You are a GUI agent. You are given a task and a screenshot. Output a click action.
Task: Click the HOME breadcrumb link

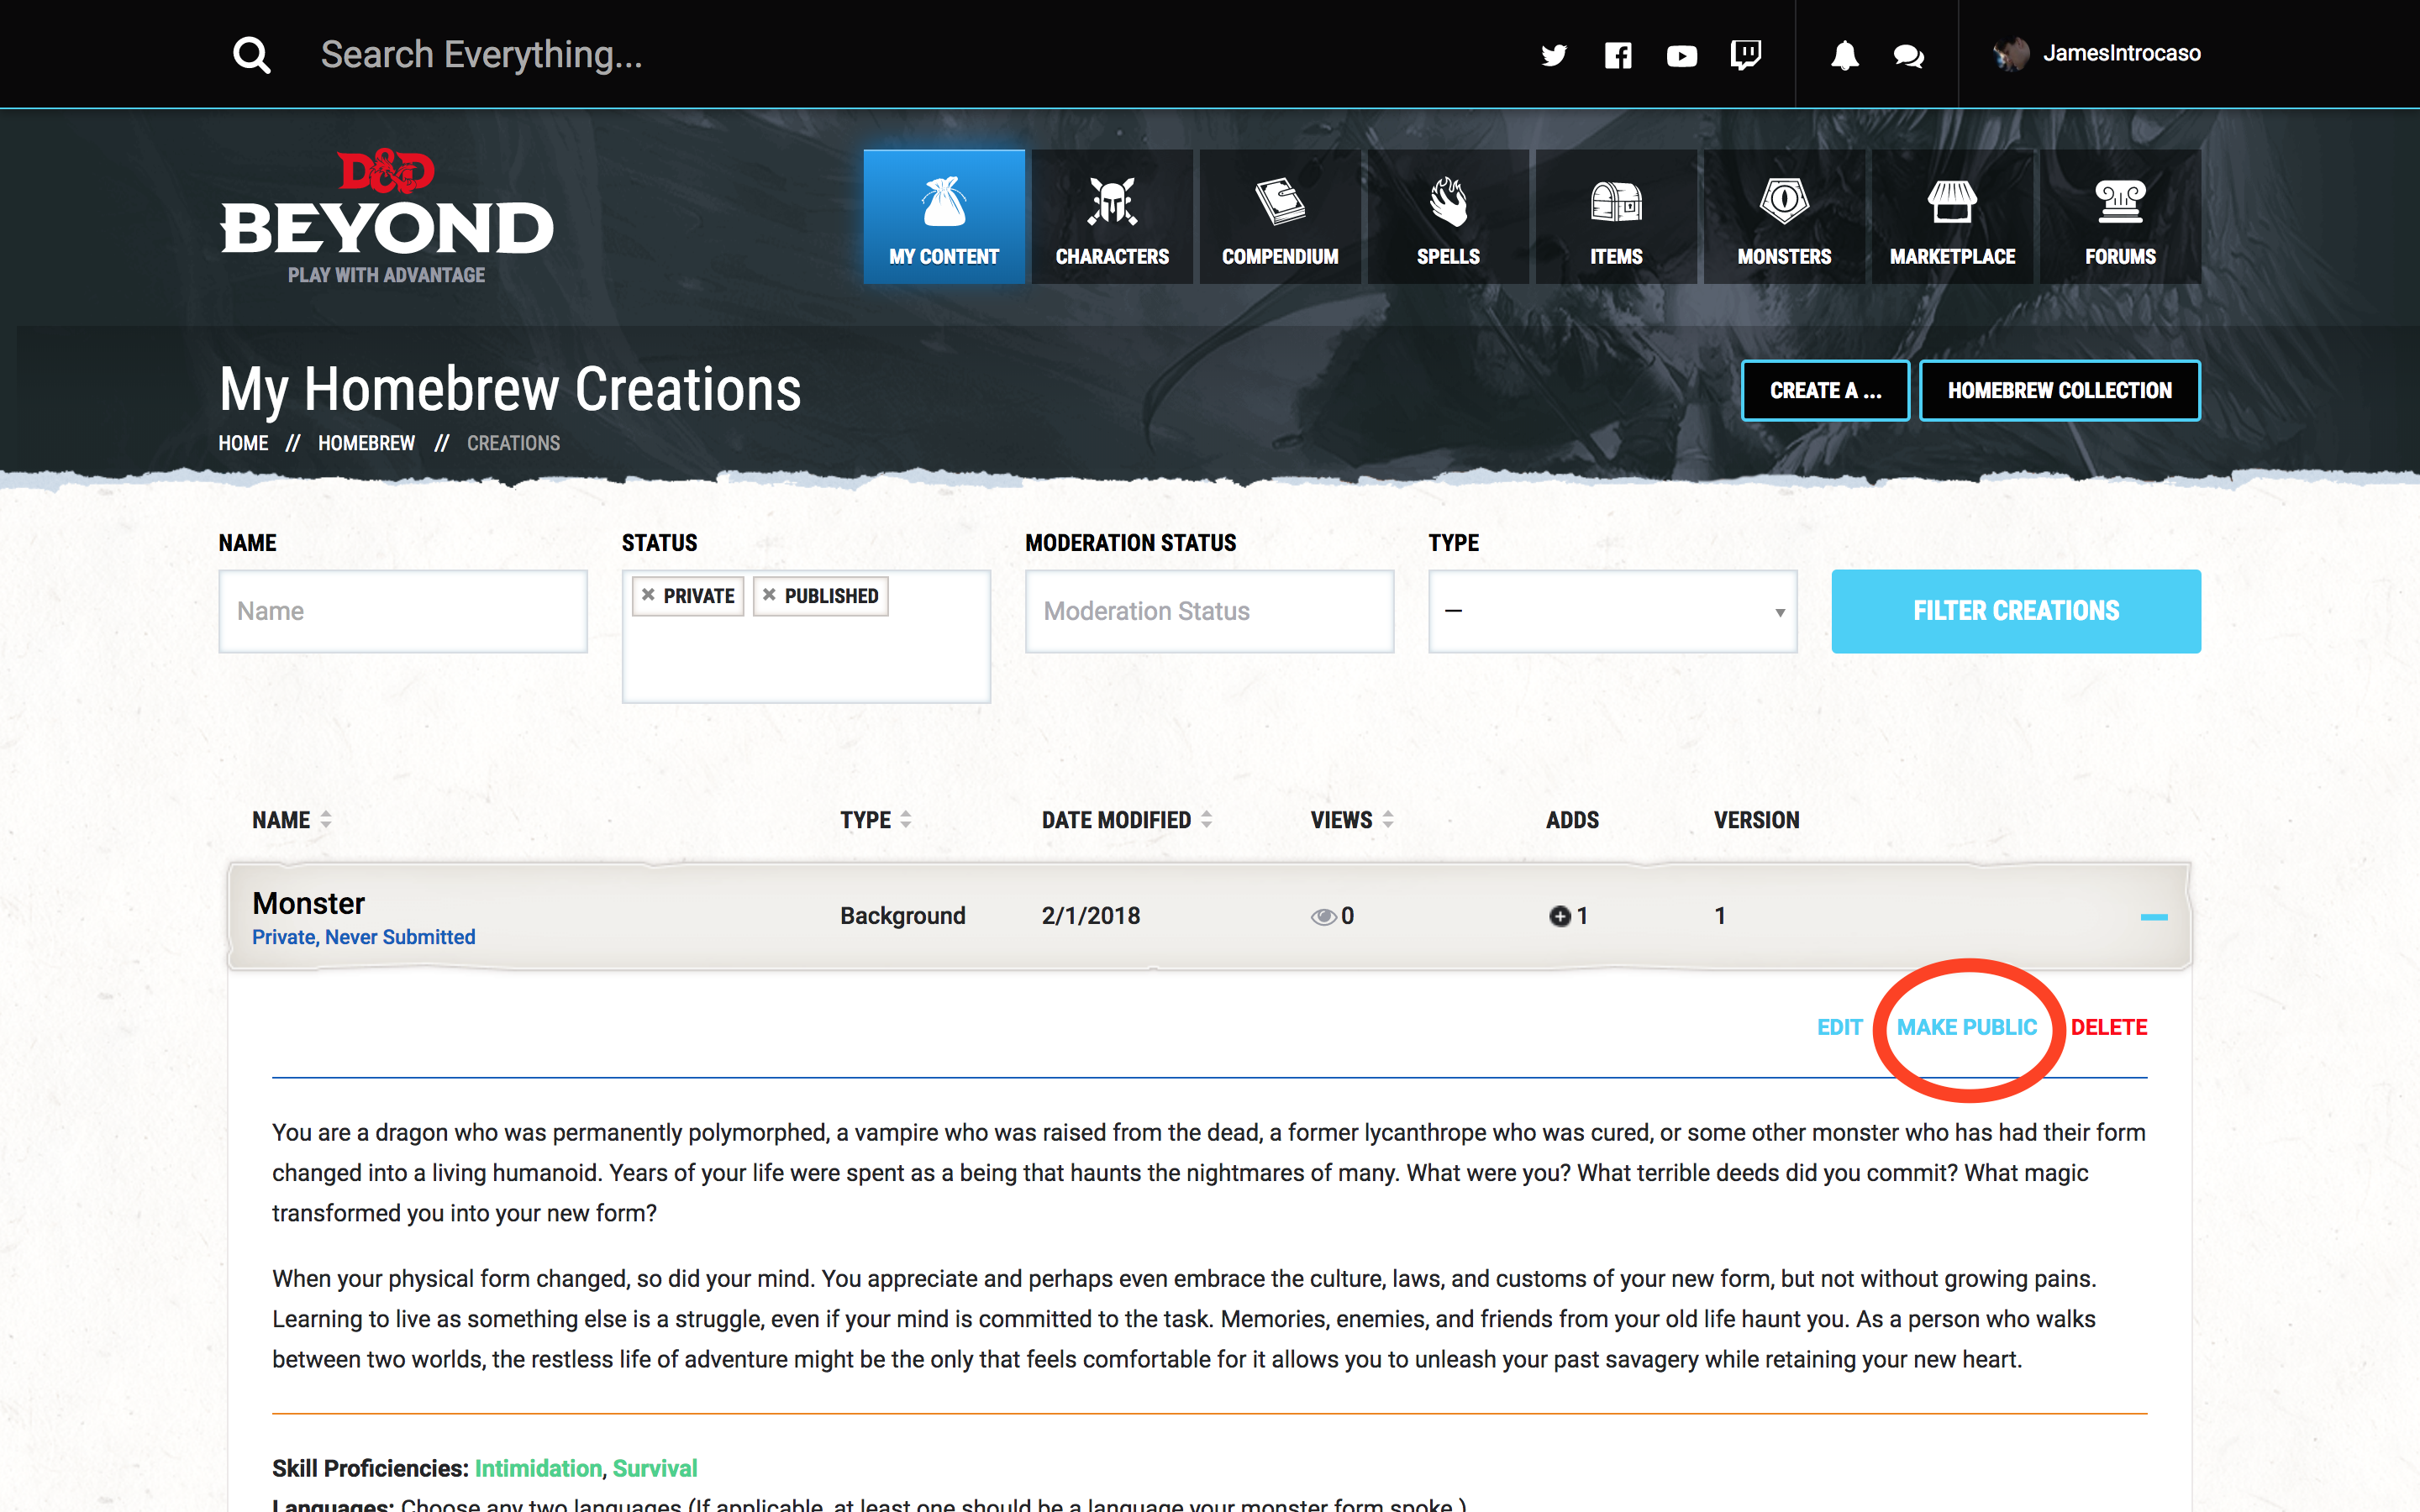coord(244,441)
